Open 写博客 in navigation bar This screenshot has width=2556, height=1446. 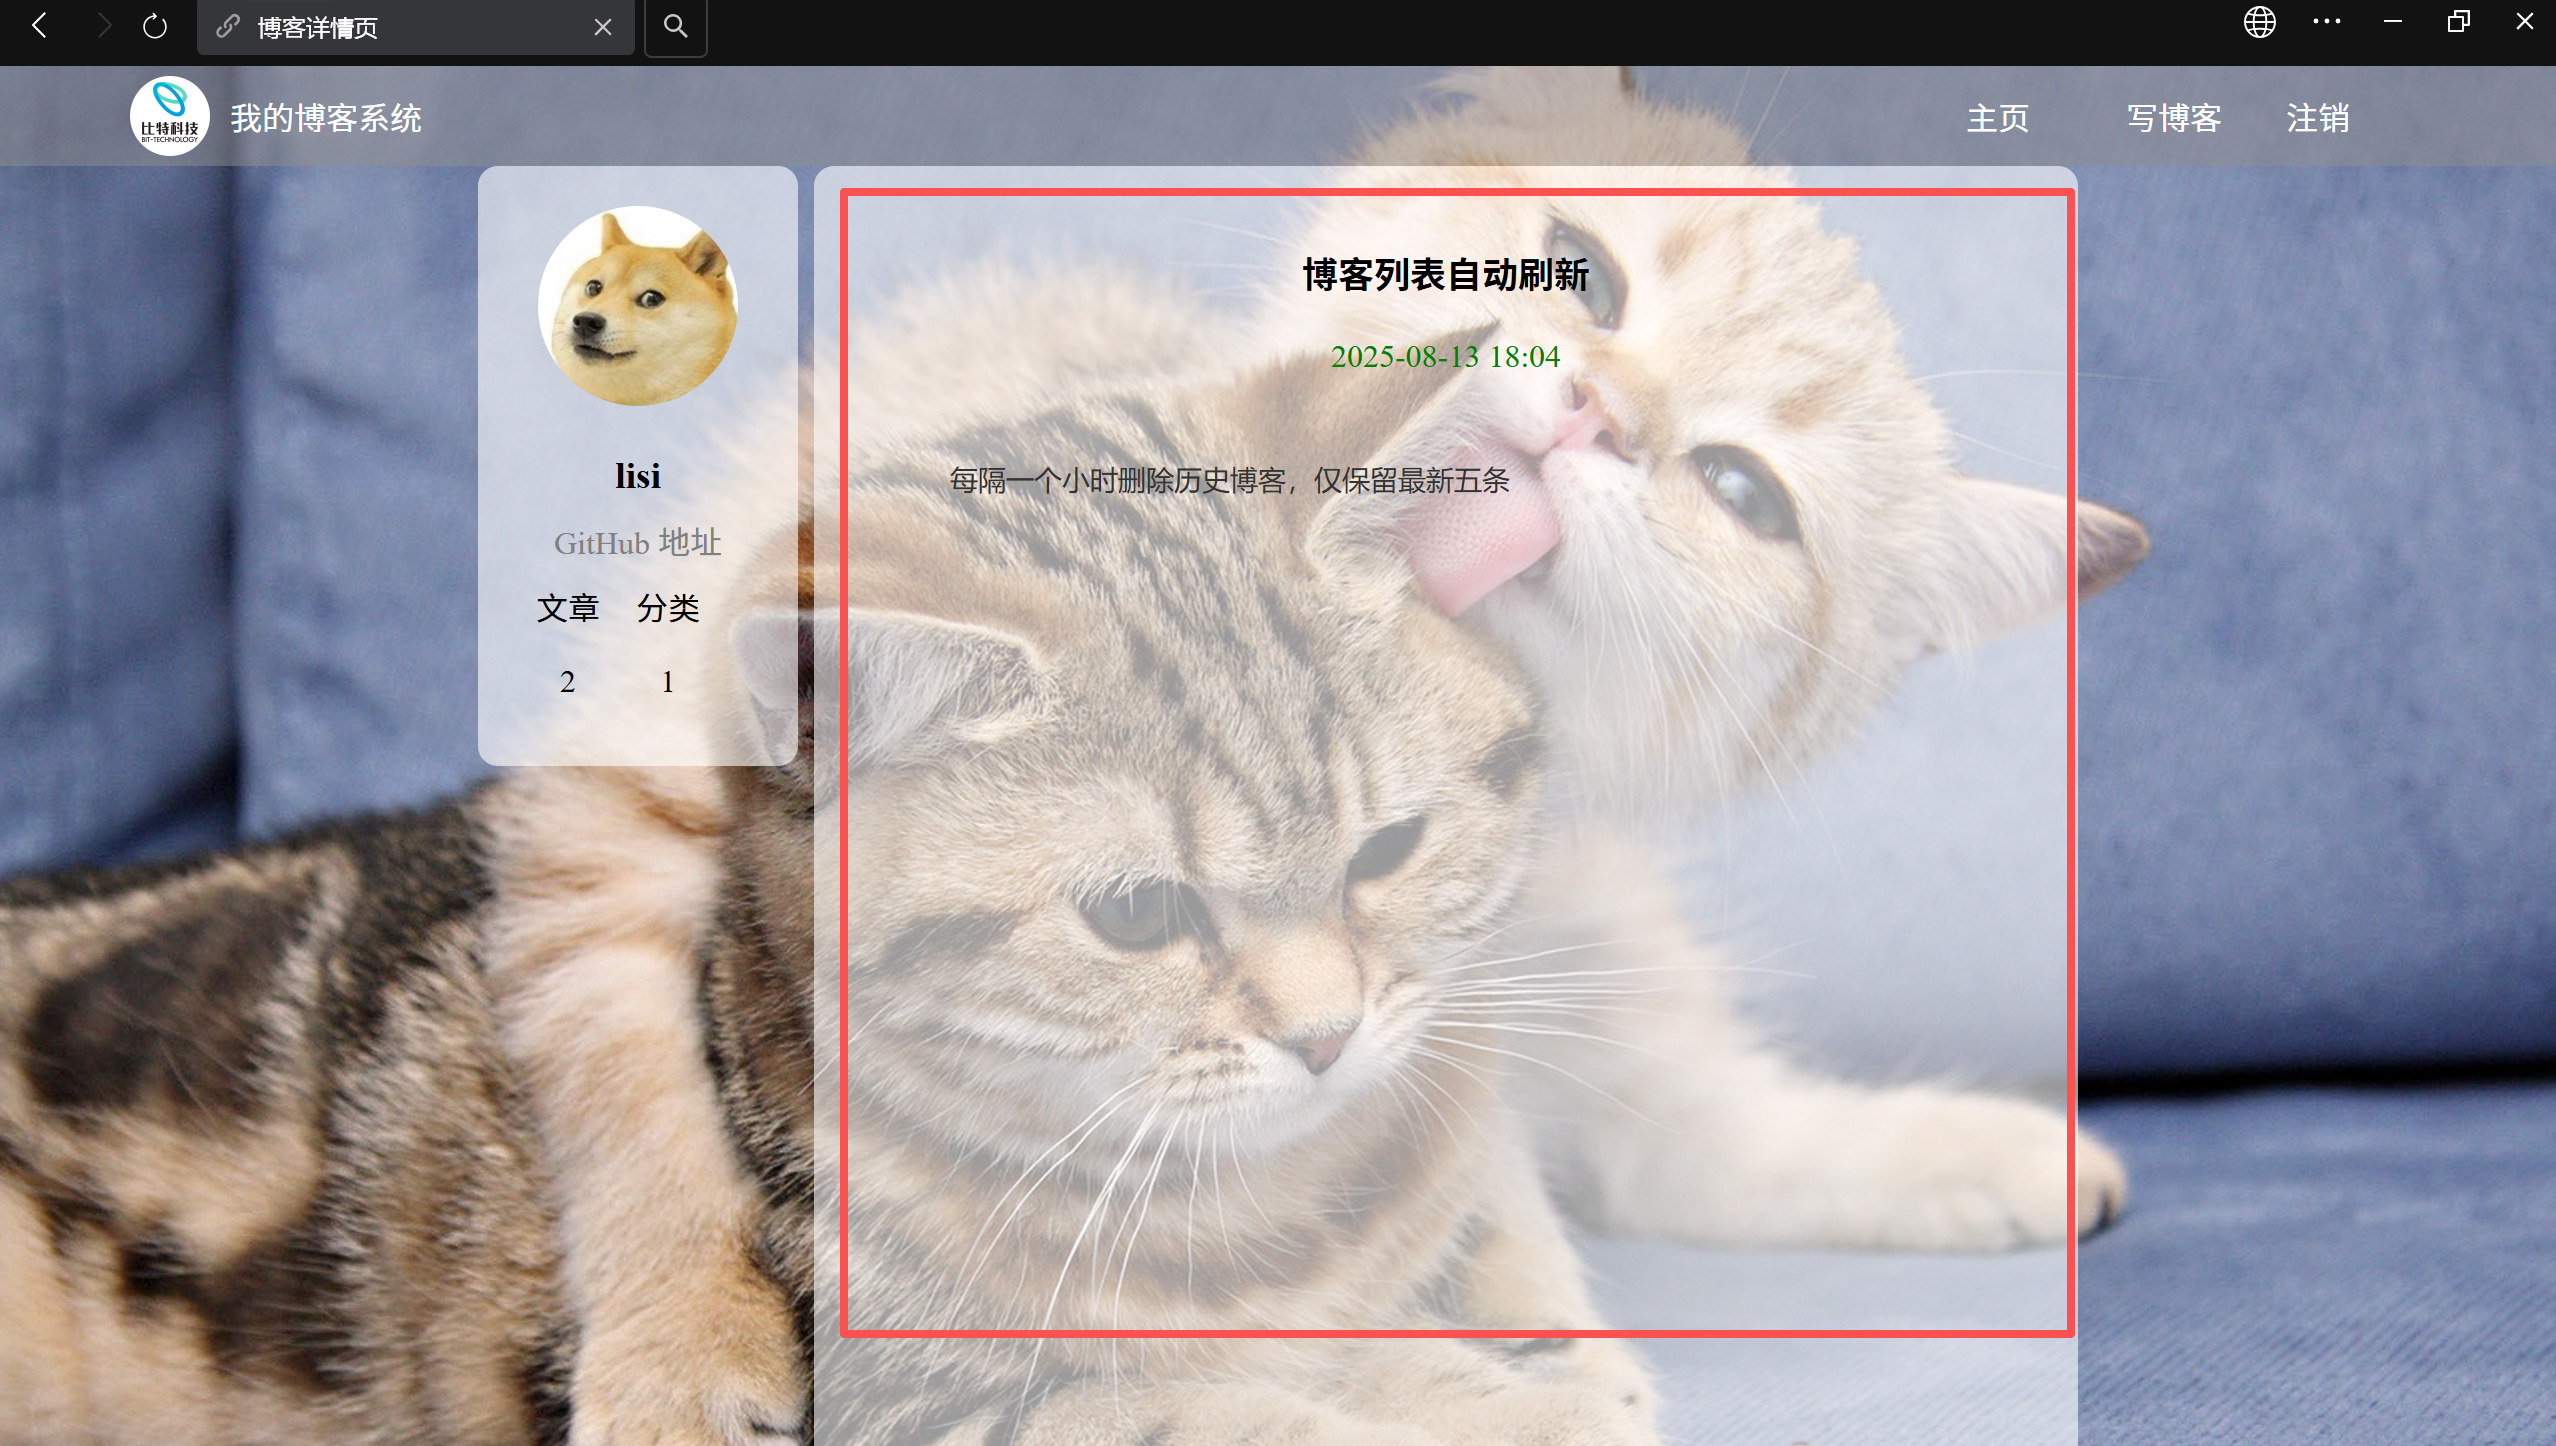click(2173, 118)
